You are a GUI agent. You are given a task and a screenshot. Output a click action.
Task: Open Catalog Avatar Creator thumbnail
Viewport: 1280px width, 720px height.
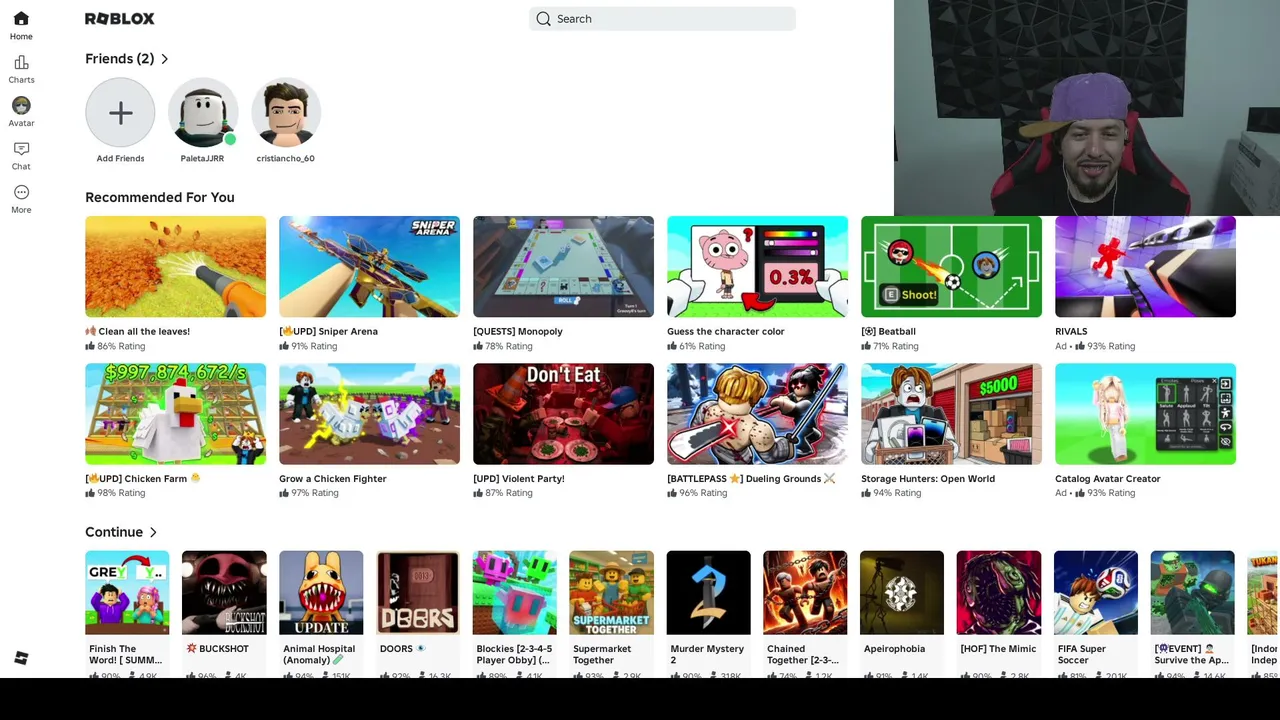coord(1145,414)
